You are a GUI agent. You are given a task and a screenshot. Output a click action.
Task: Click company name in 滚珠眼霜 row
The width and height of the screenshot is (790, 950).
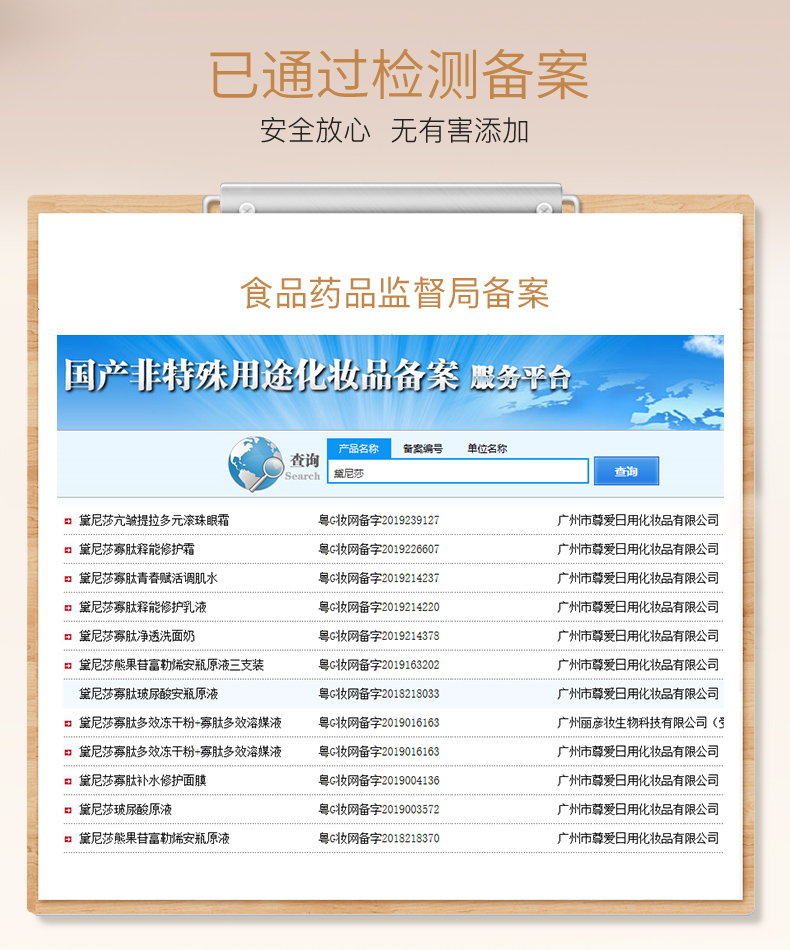[638, 520]
